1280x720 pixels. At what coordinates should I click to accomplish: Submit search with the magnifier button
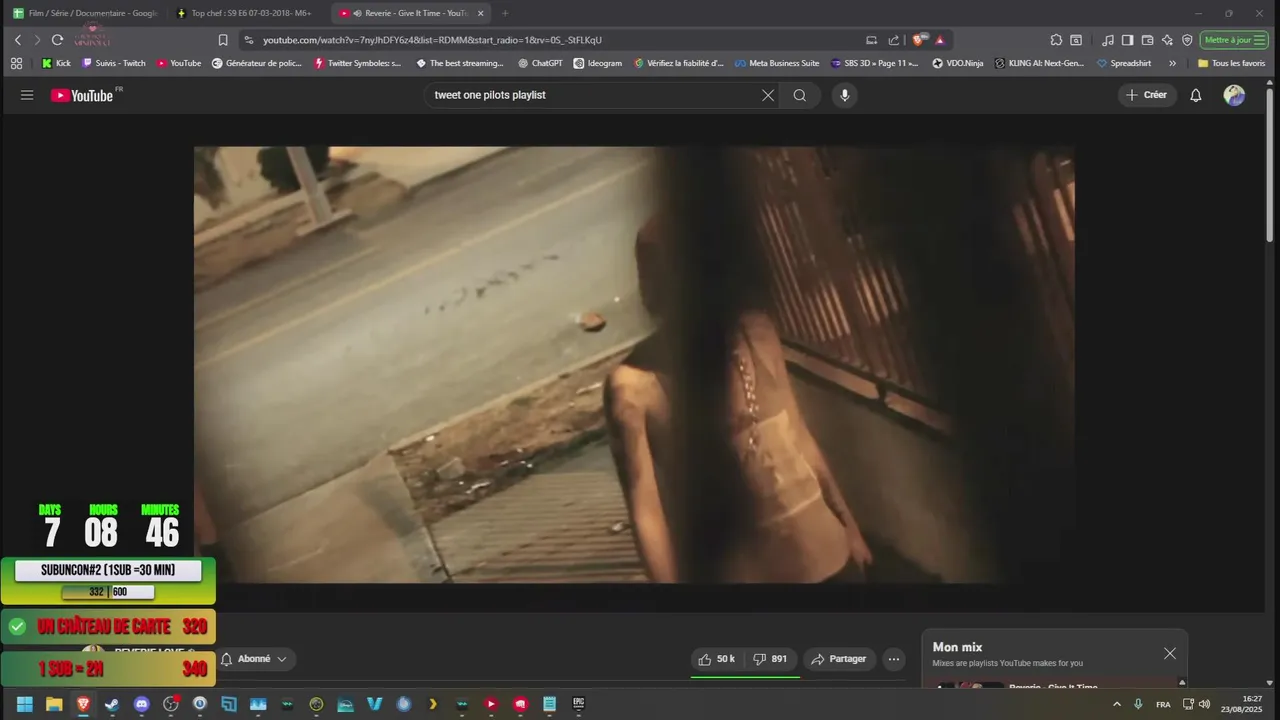[800, 95]
